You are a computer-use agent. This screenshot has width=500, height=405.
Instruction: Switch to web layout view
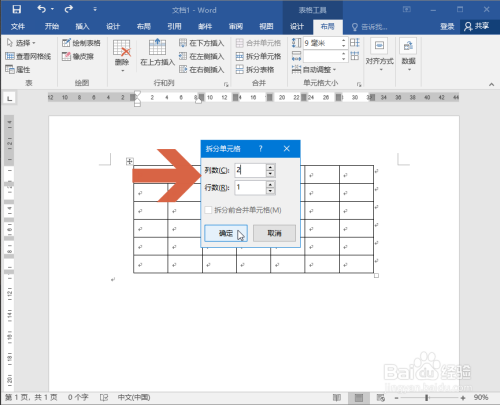380,397
